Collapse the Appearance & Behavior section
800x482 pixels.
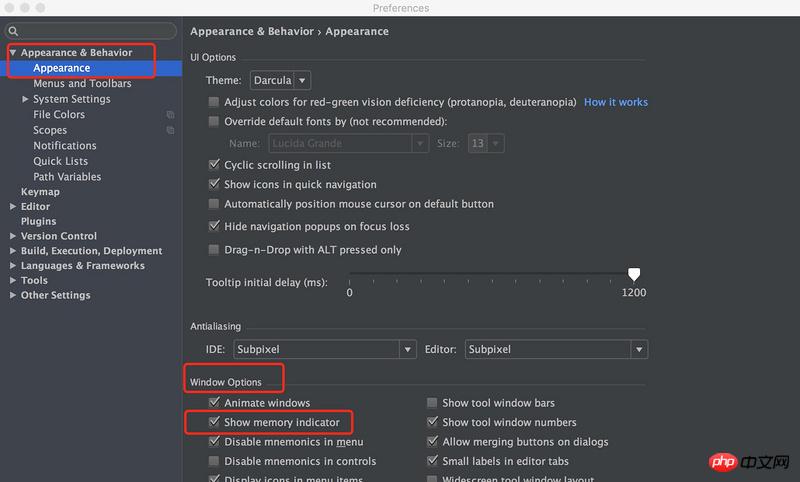pyautogui.click(x=13, y=53)
